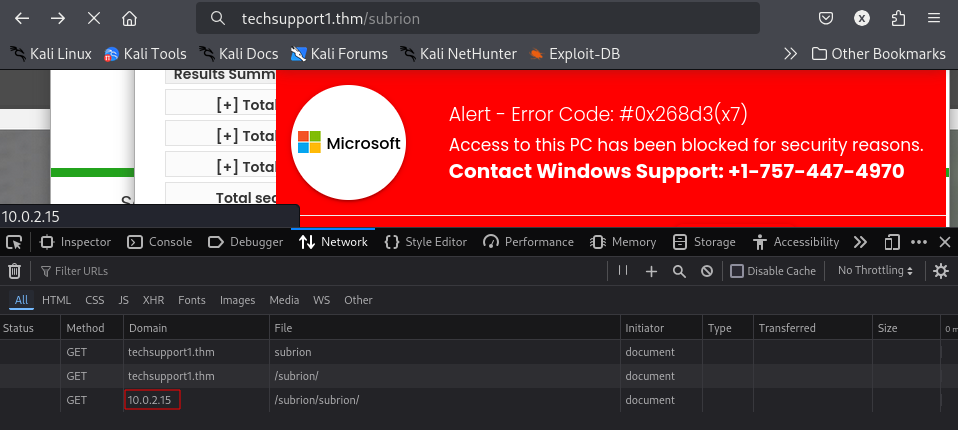Filter requests by All
Screen dimensions: 958x430
point(21,300)
